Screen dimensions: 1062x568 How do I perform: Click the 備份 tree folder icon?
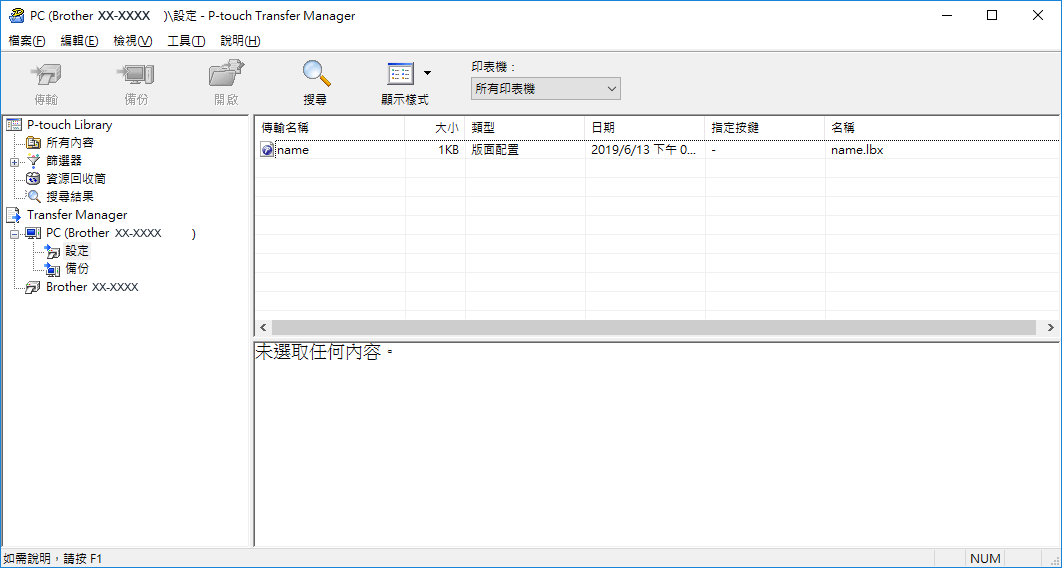pyautogui.click(x=52, y=269)
